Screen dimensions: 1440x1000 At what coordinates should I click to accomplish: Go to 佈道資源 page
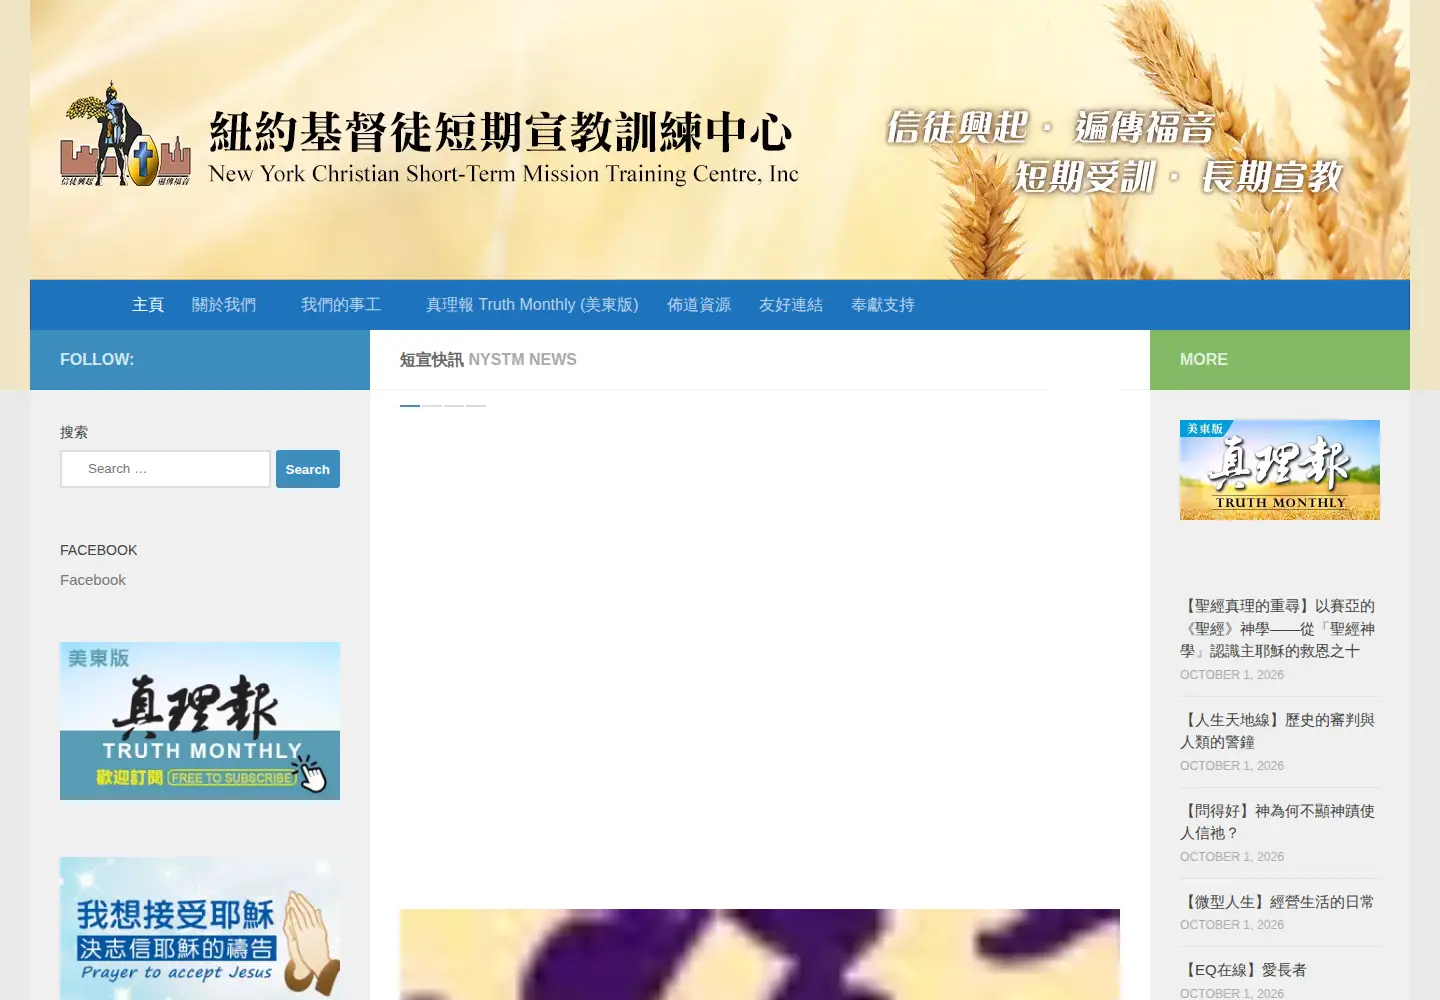pyautogui.click(x=699, y=305)
